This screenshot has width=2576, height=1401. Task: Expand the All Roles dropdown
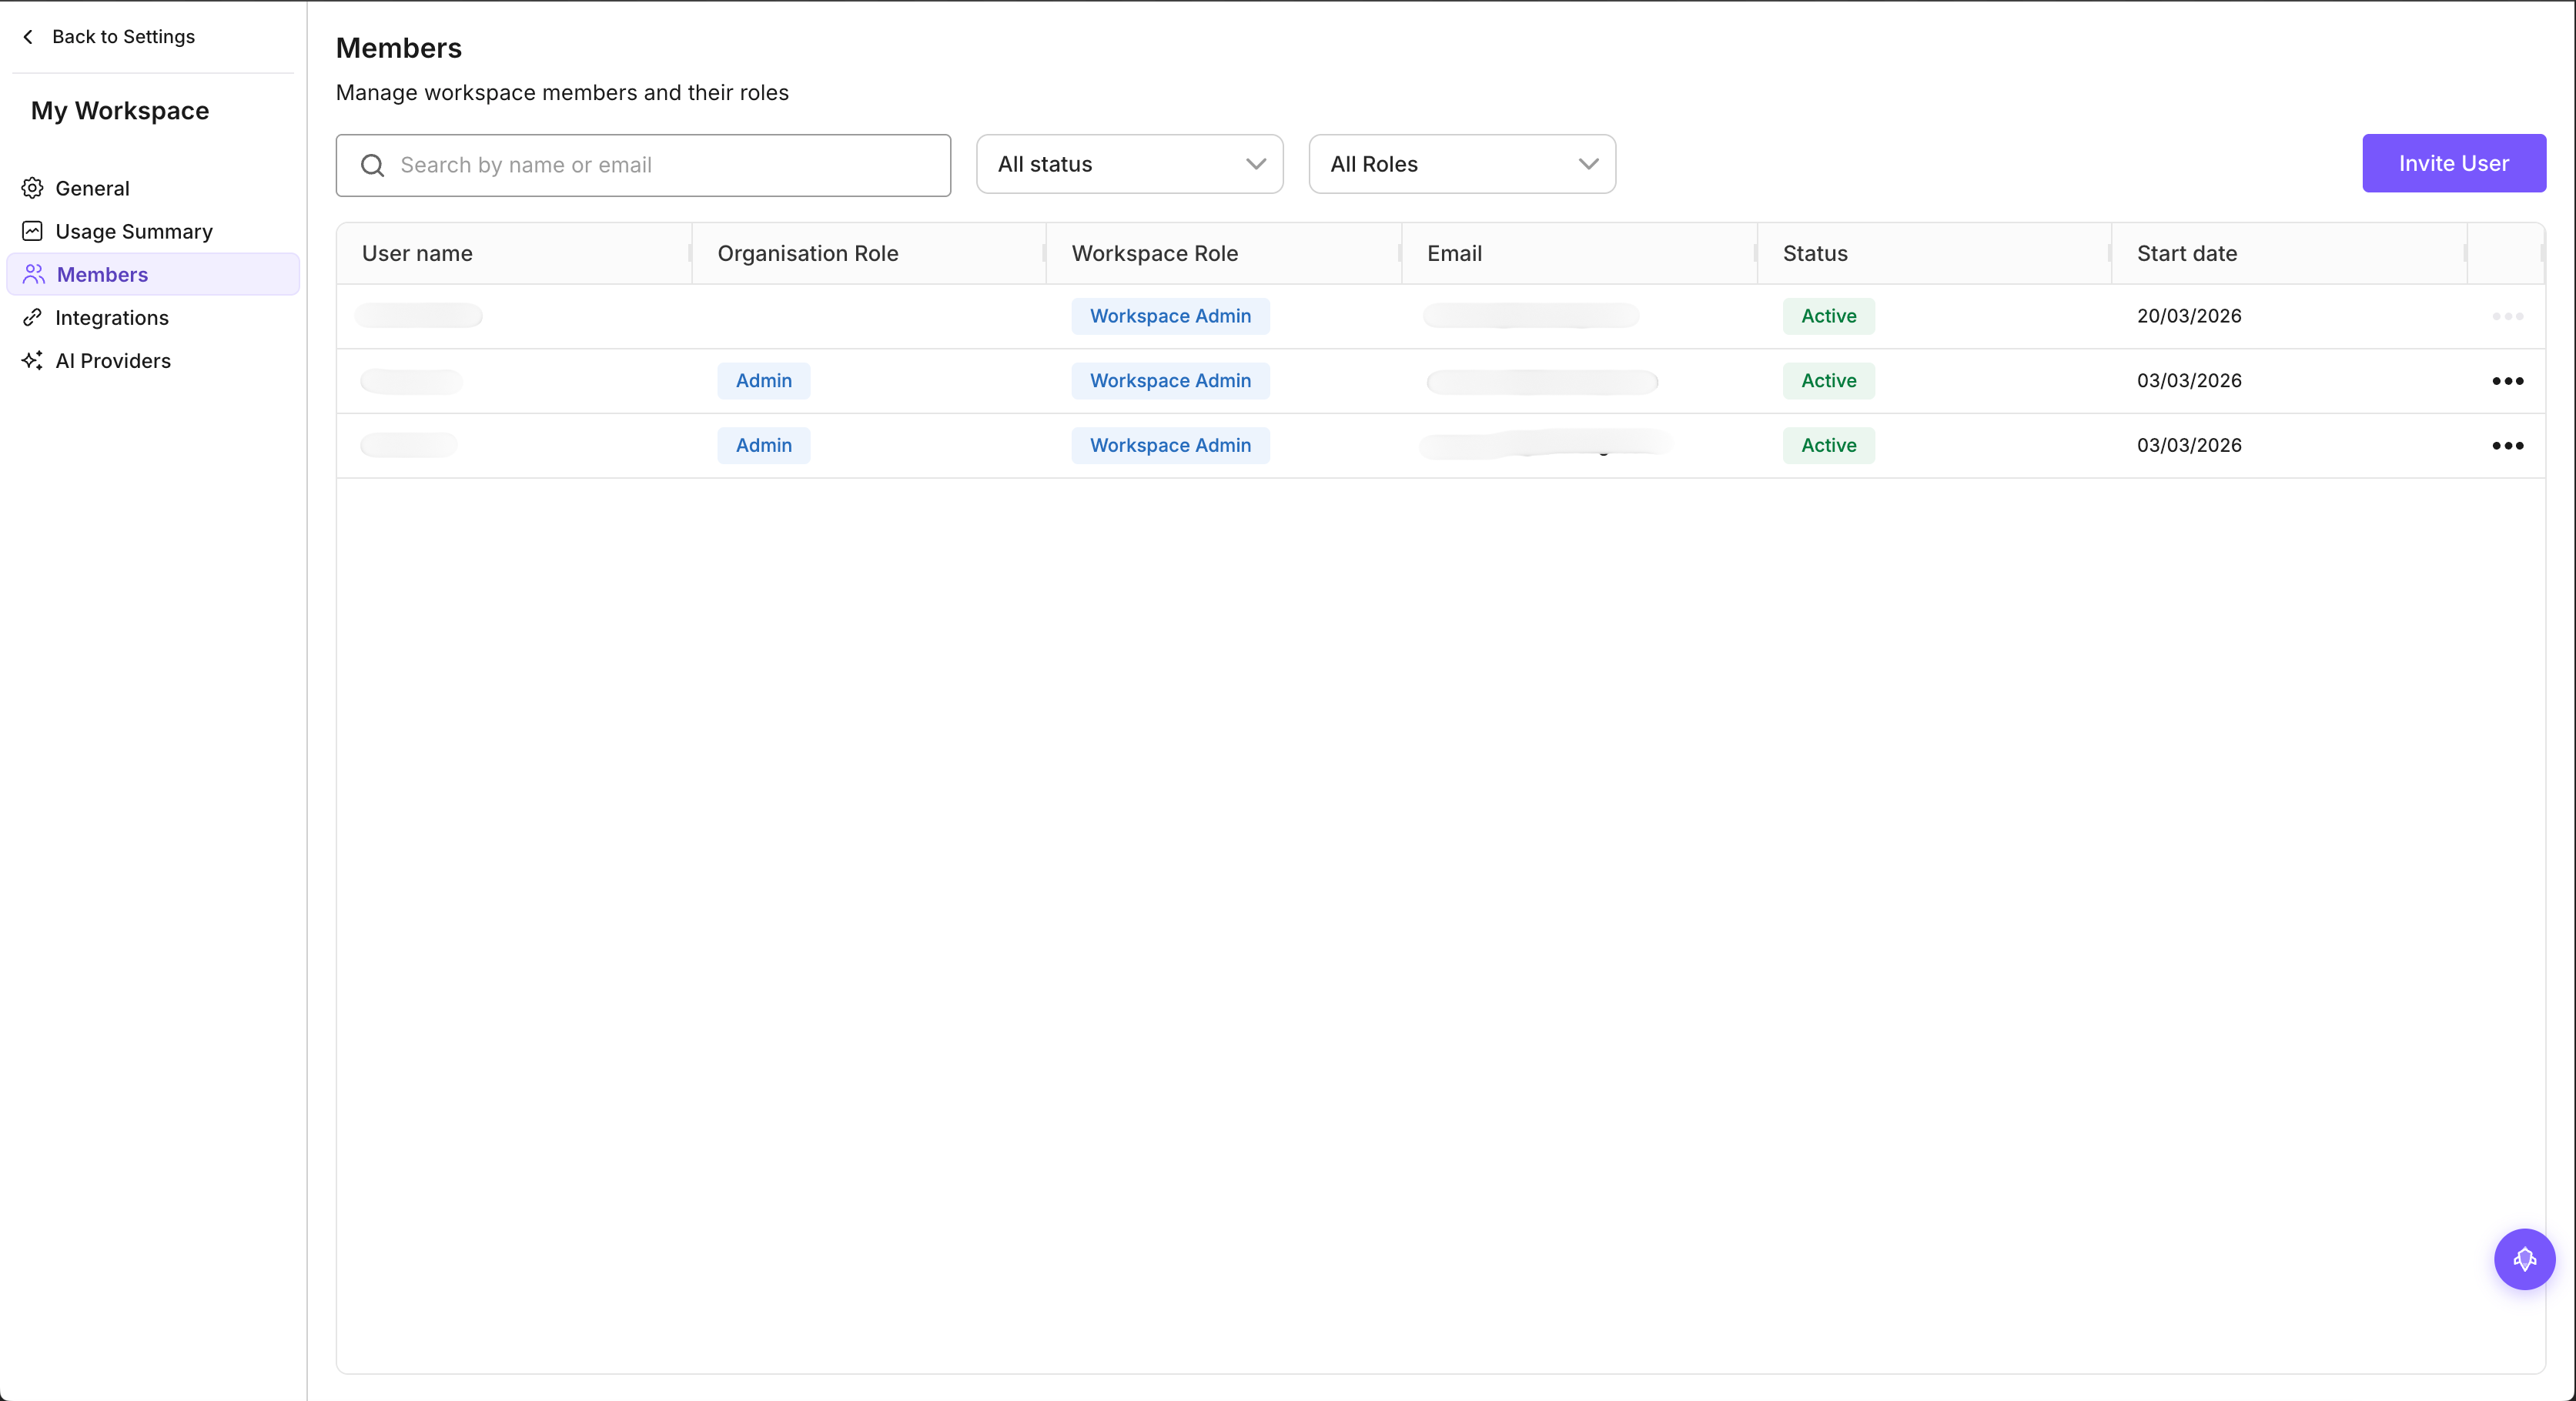pos(1461,164)
